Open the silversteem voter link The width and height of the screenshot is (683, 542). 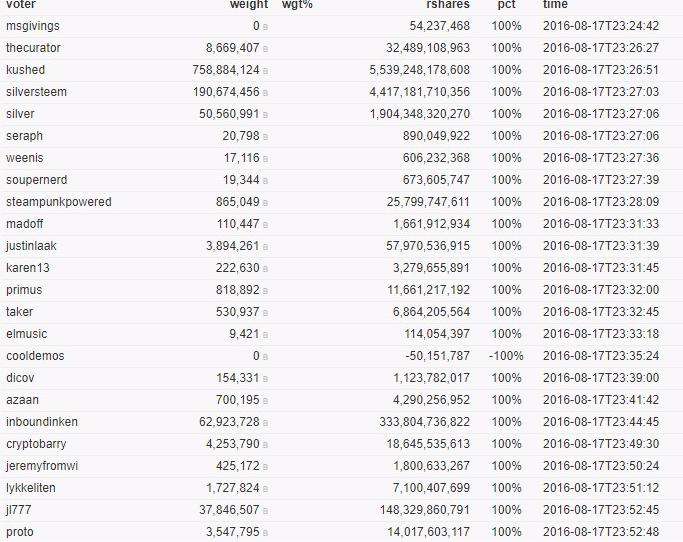pos(36,92)
